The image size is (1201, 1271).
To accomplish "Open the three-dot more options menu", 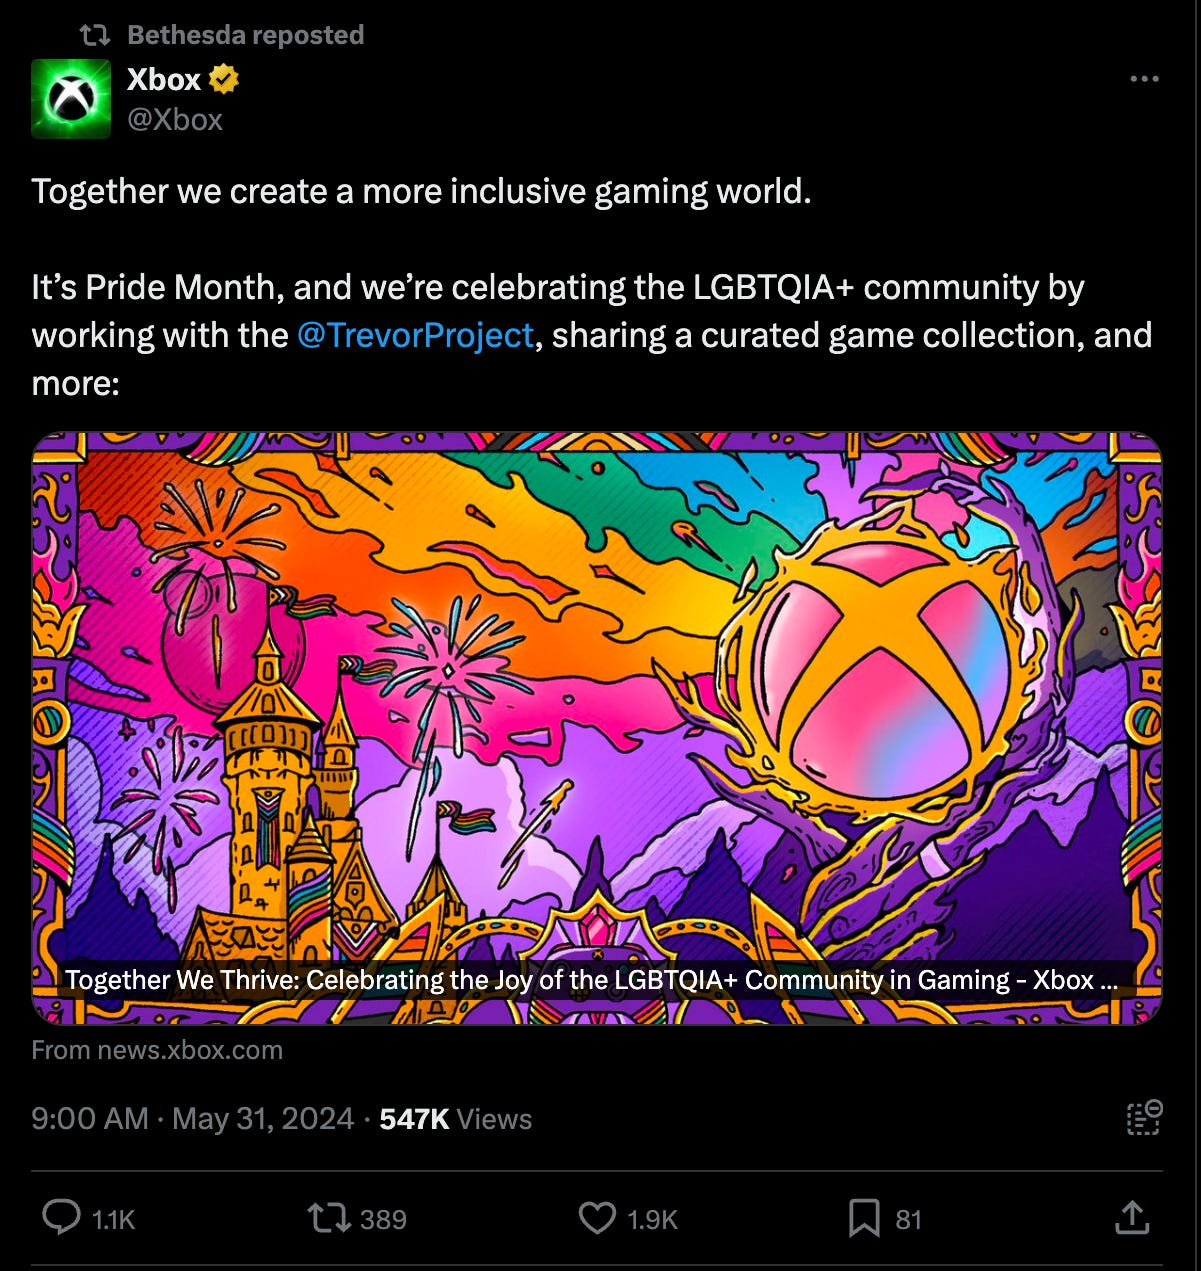I will click(1144, 79).
